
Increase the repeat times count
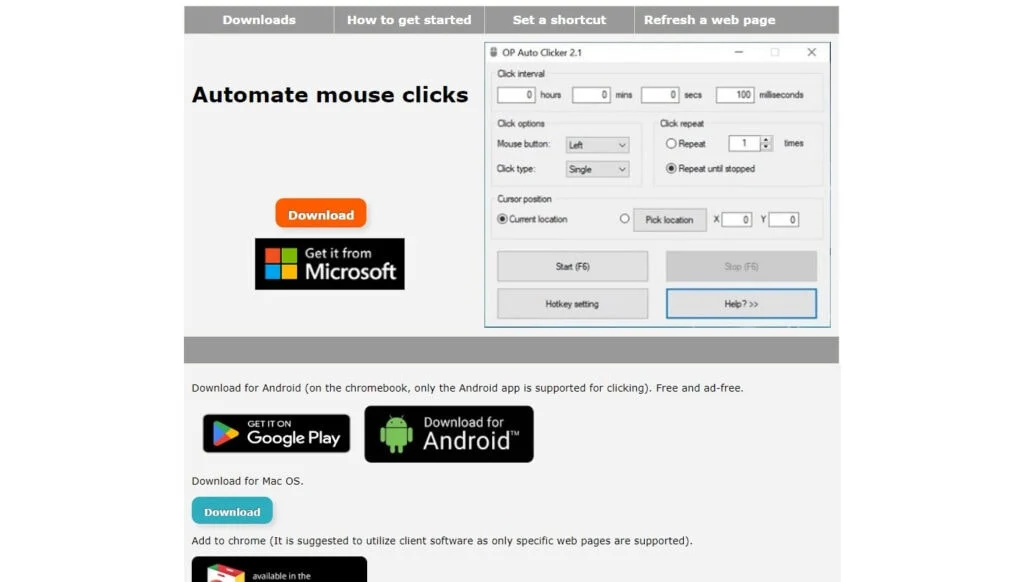click(x=766, y=139)
